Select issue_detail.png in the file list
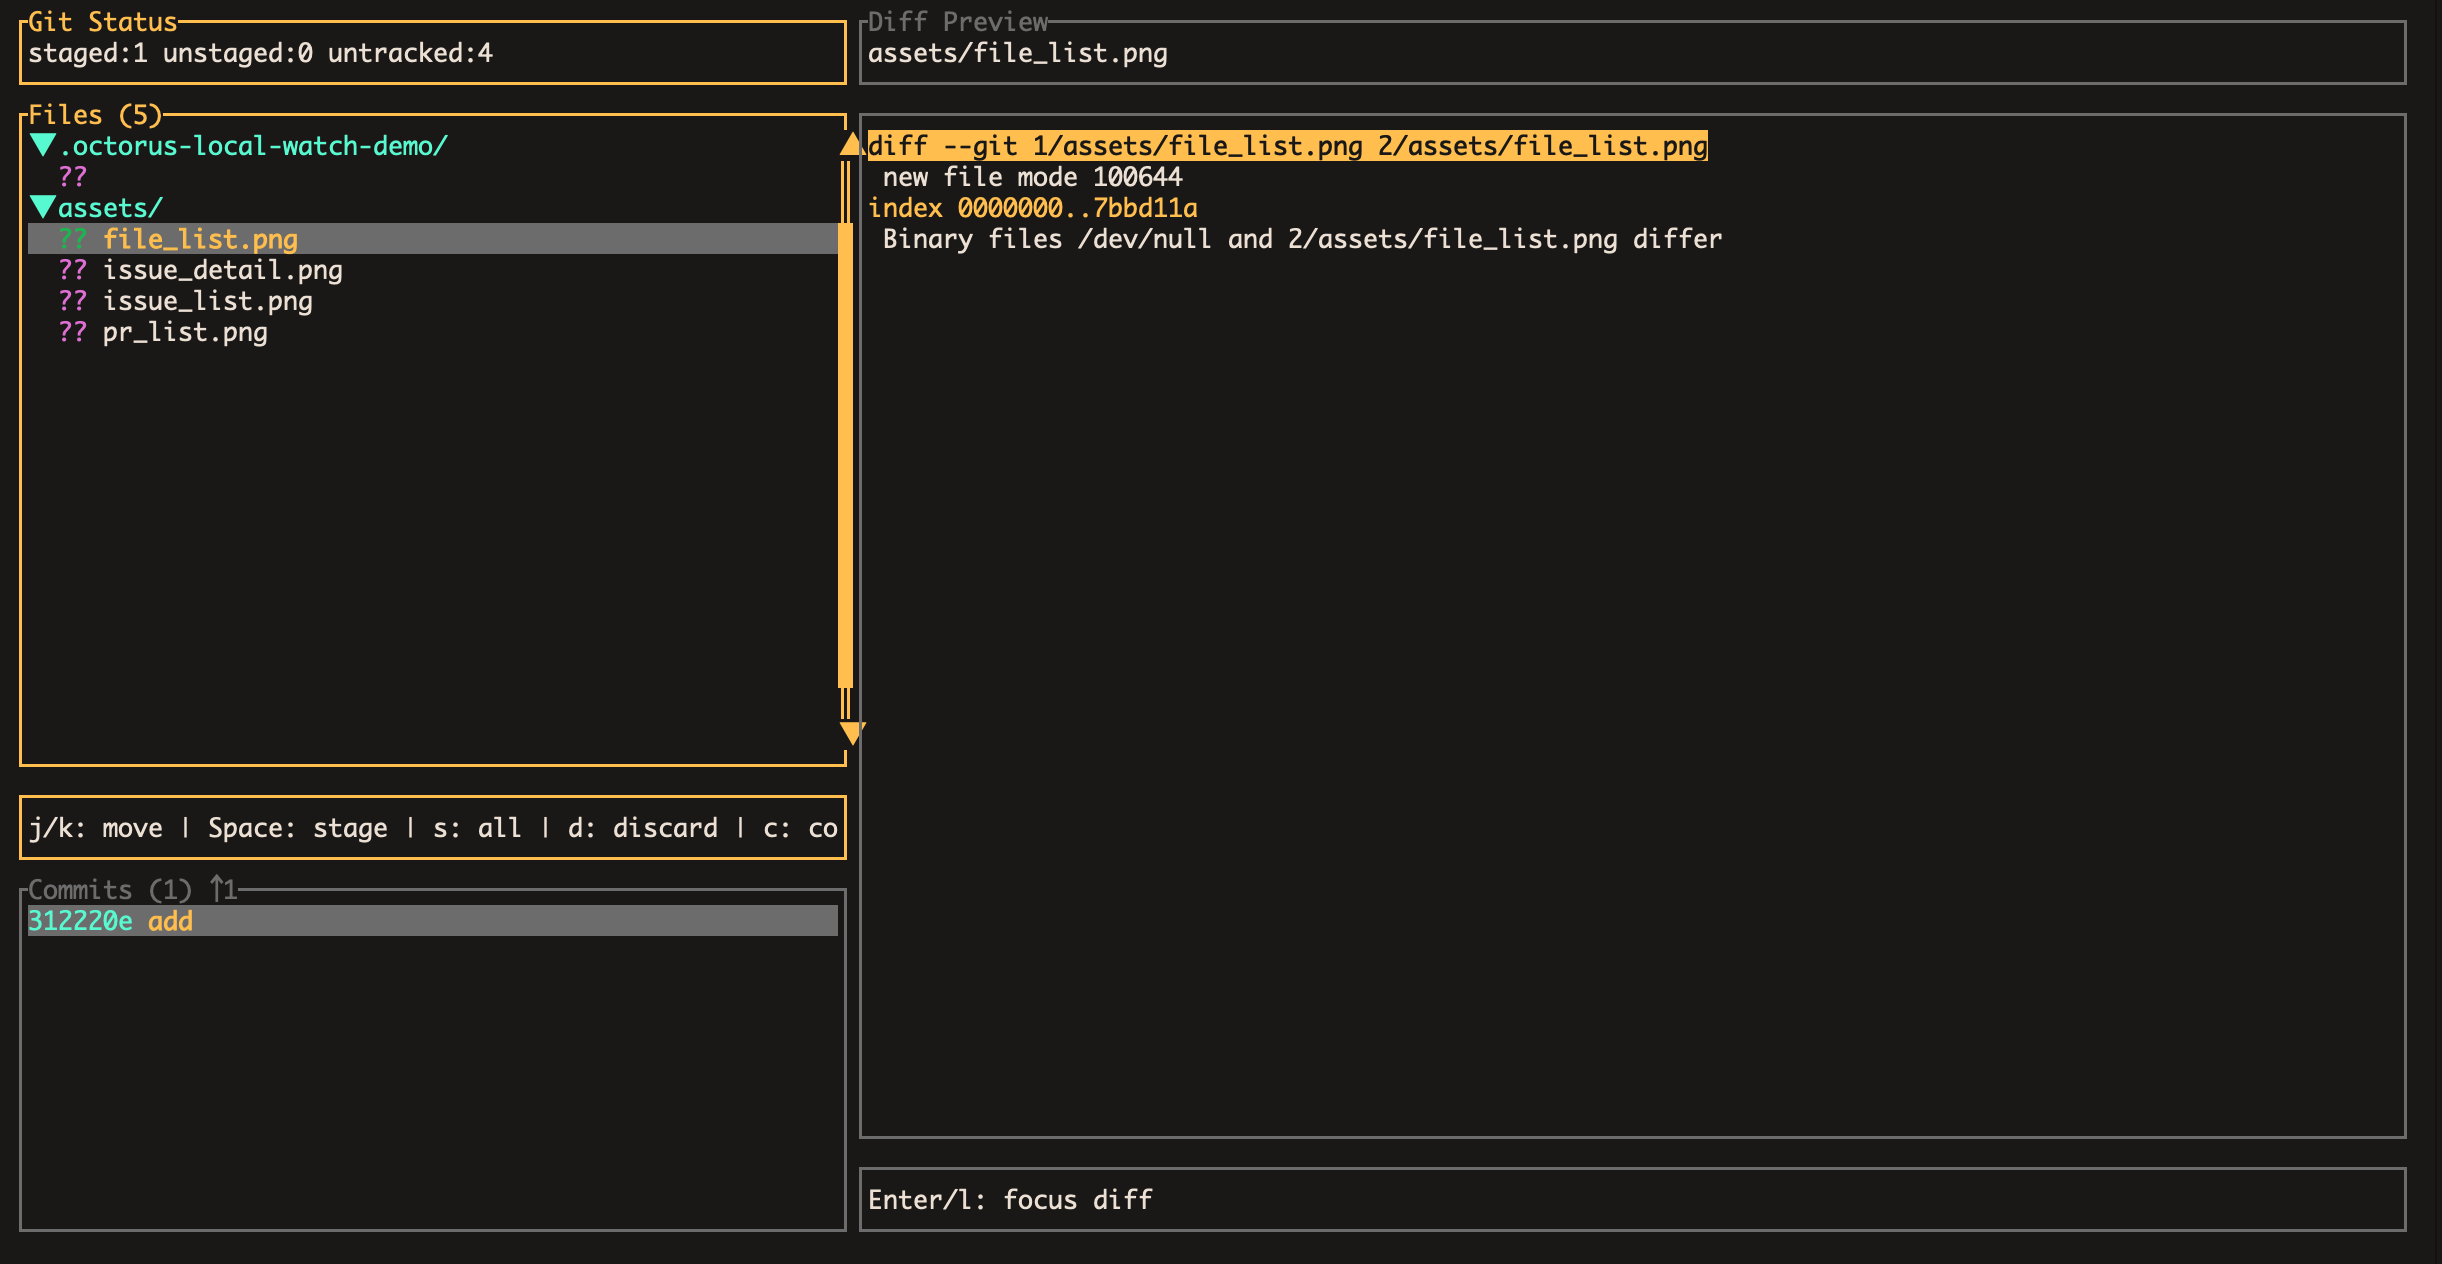The image size is (2442, 1264). coord(222,270)
